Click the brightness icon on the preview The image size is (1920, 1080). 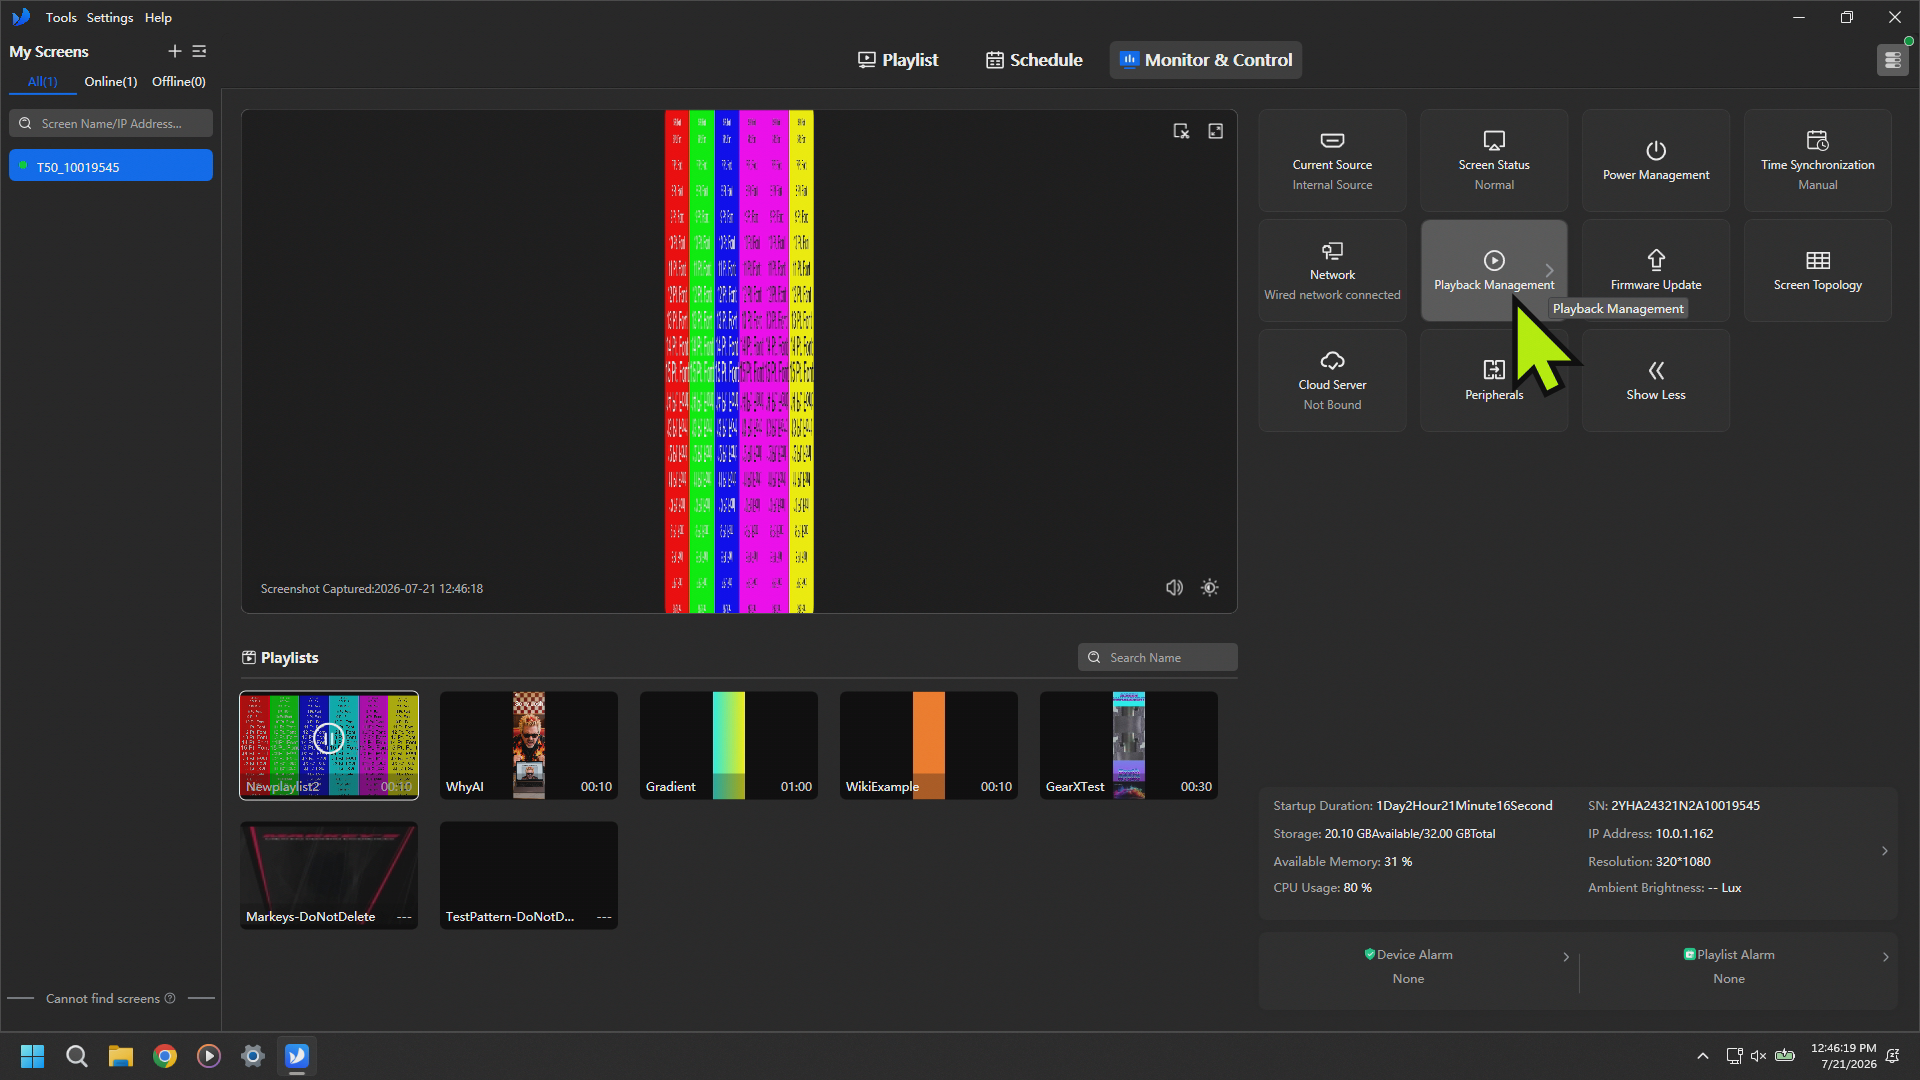(x=1210, y=588)
